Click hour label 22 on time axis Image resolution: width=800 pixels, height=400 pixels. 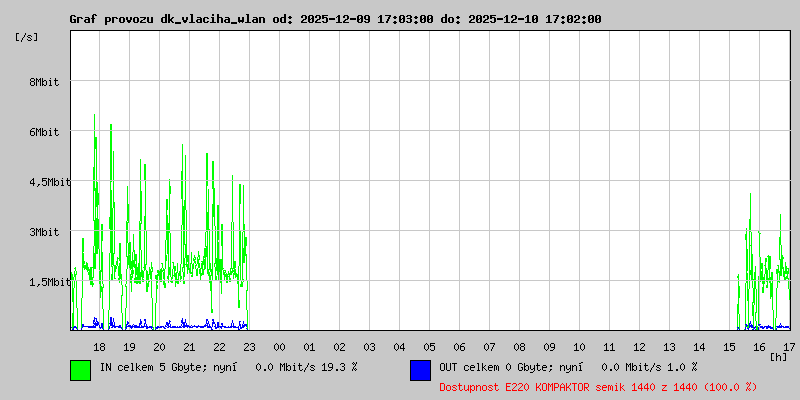[x=219, y=347]
